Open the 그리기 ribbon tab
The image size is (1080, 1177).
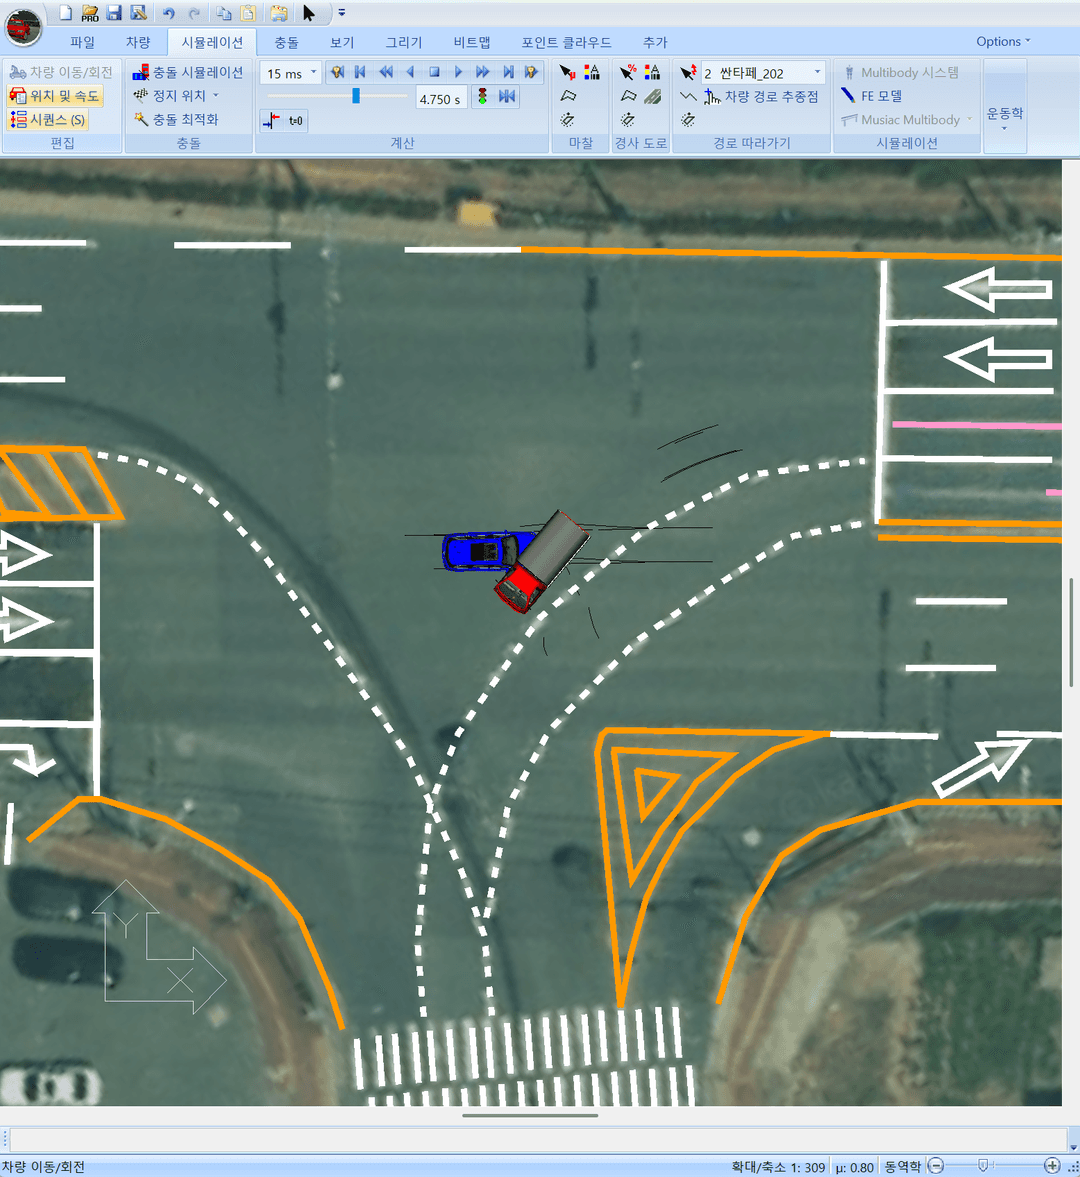point(404,42)
